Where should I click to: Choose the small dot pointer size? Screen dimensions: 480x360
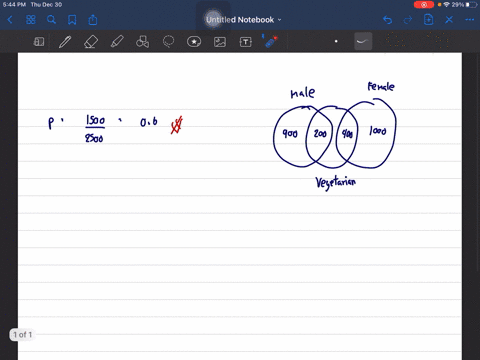click(336, 41)
